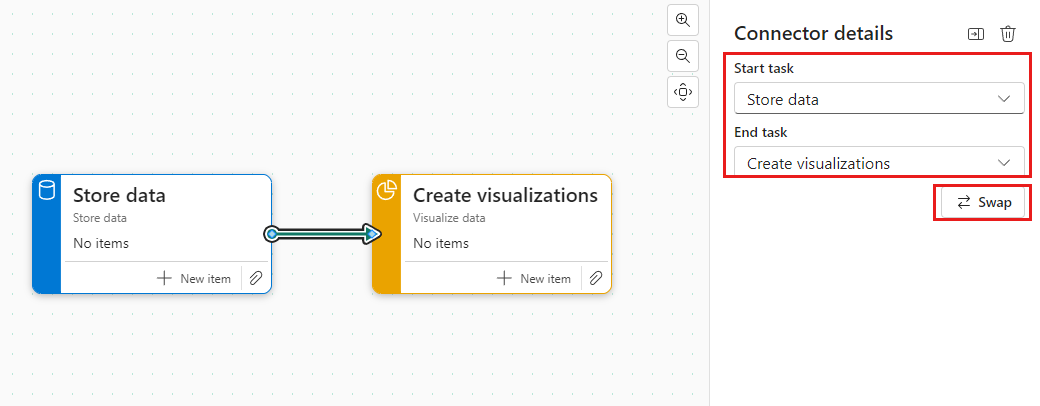The height and width of the screenshot is (406, 1040).
Task: Add New item to Create visualizations task
Action: [534, 278]
